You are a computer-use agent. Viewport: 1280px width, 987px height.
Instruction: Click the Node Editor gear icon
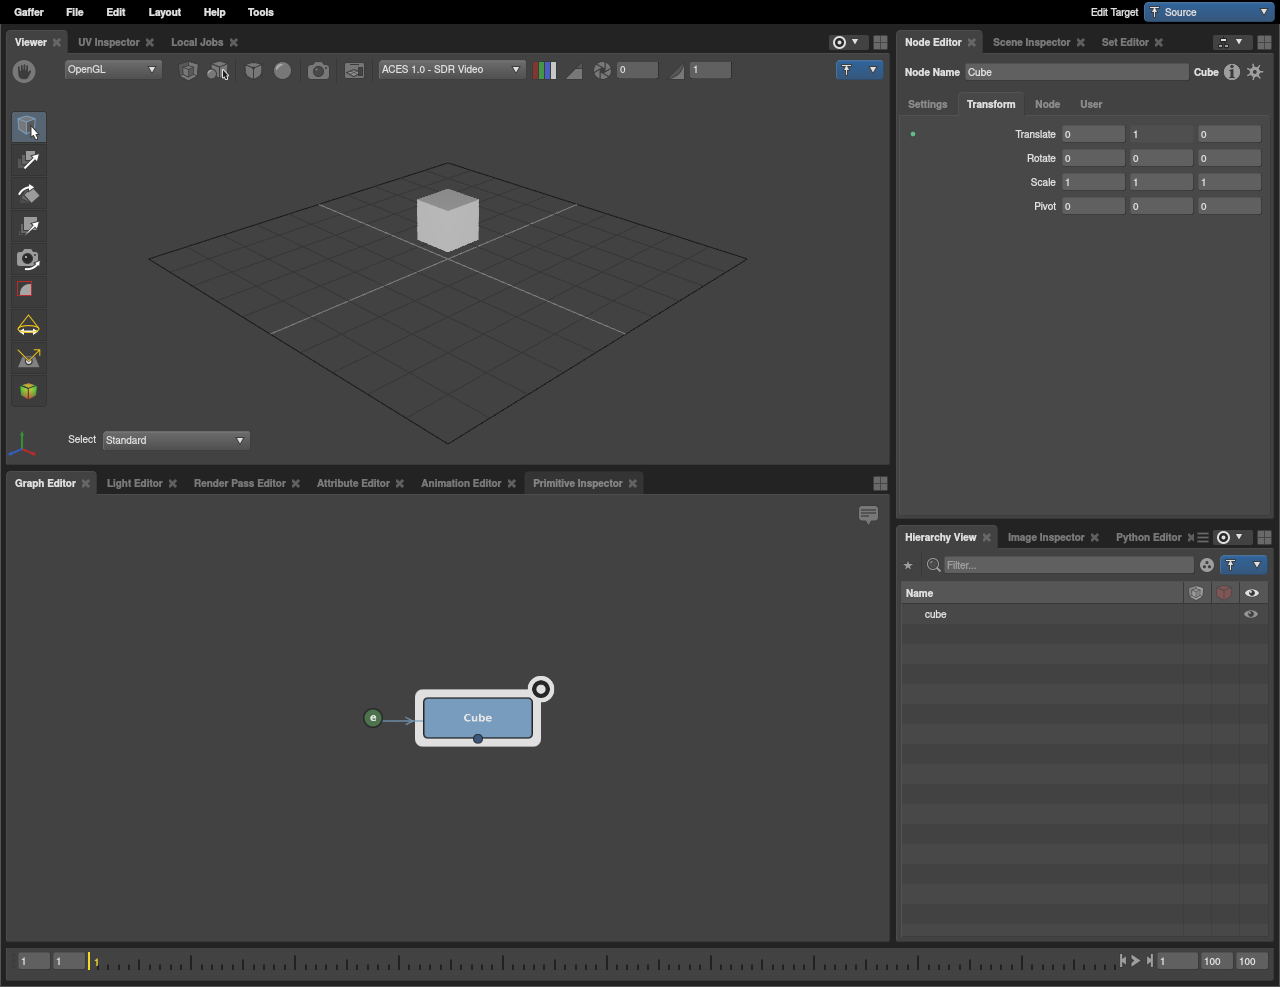click(1255, 72)
